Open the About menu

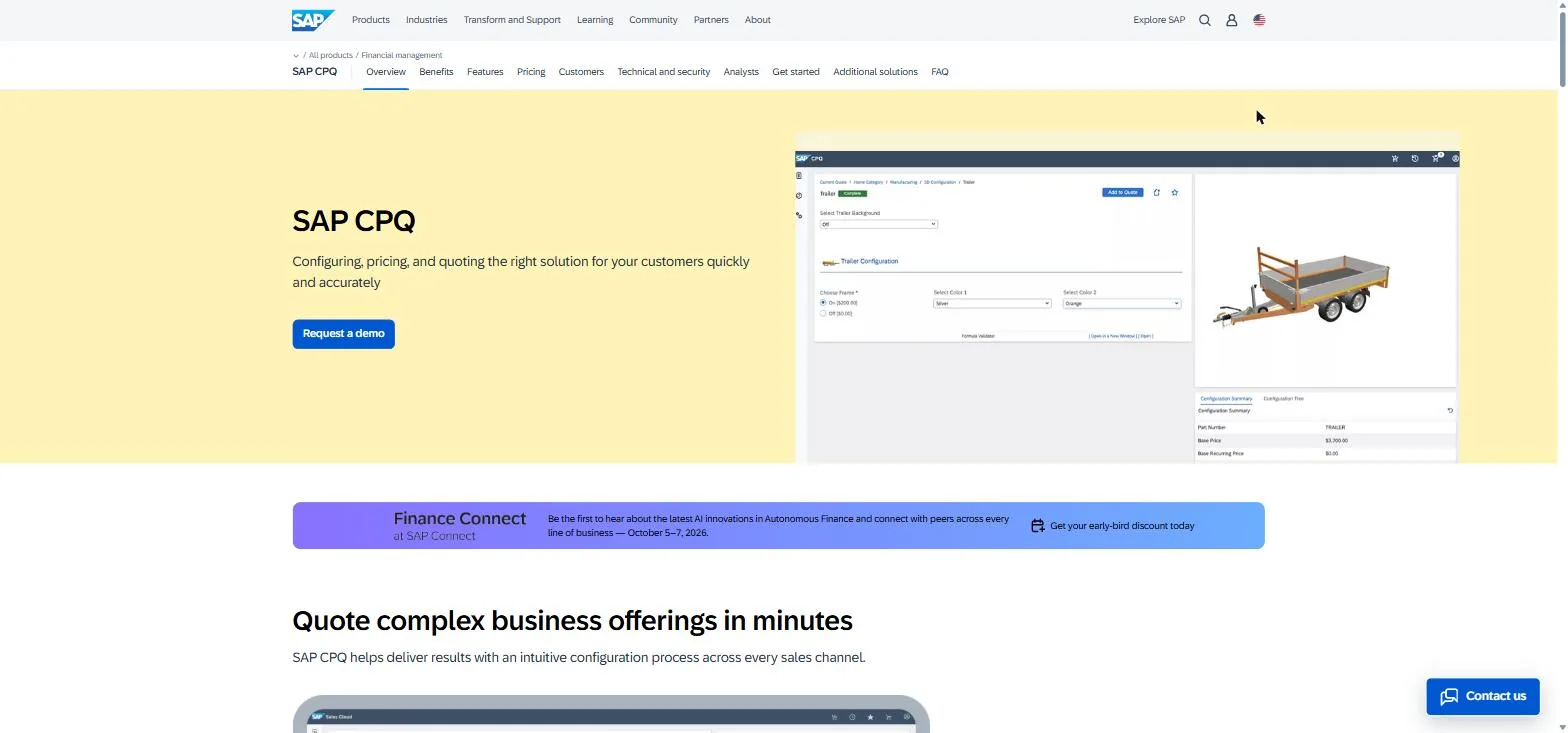coord(758,20)
